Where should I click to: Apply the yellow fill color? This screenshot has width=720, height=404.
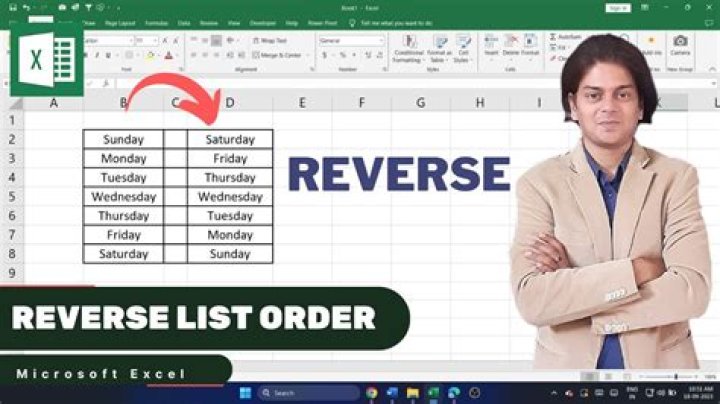150,56
